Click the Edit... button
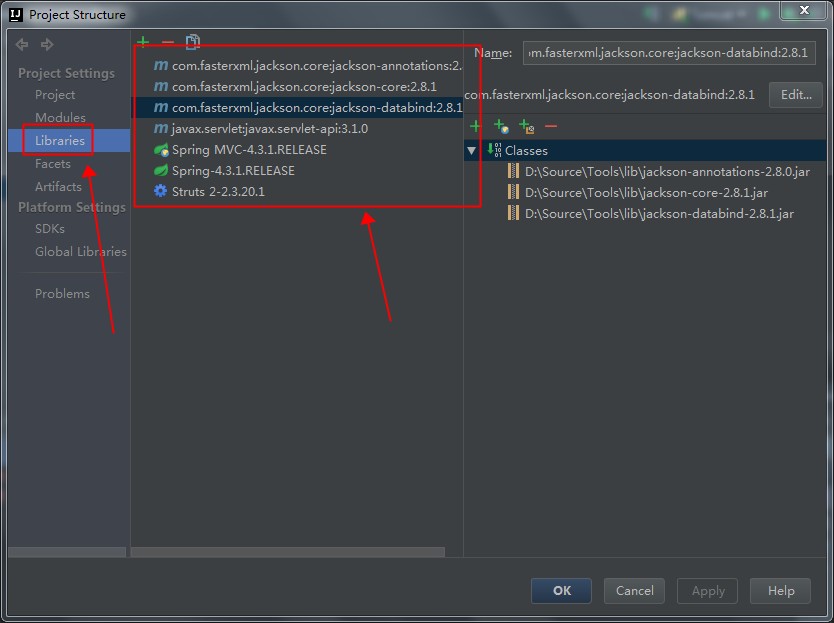 click(x=796, y=95)
